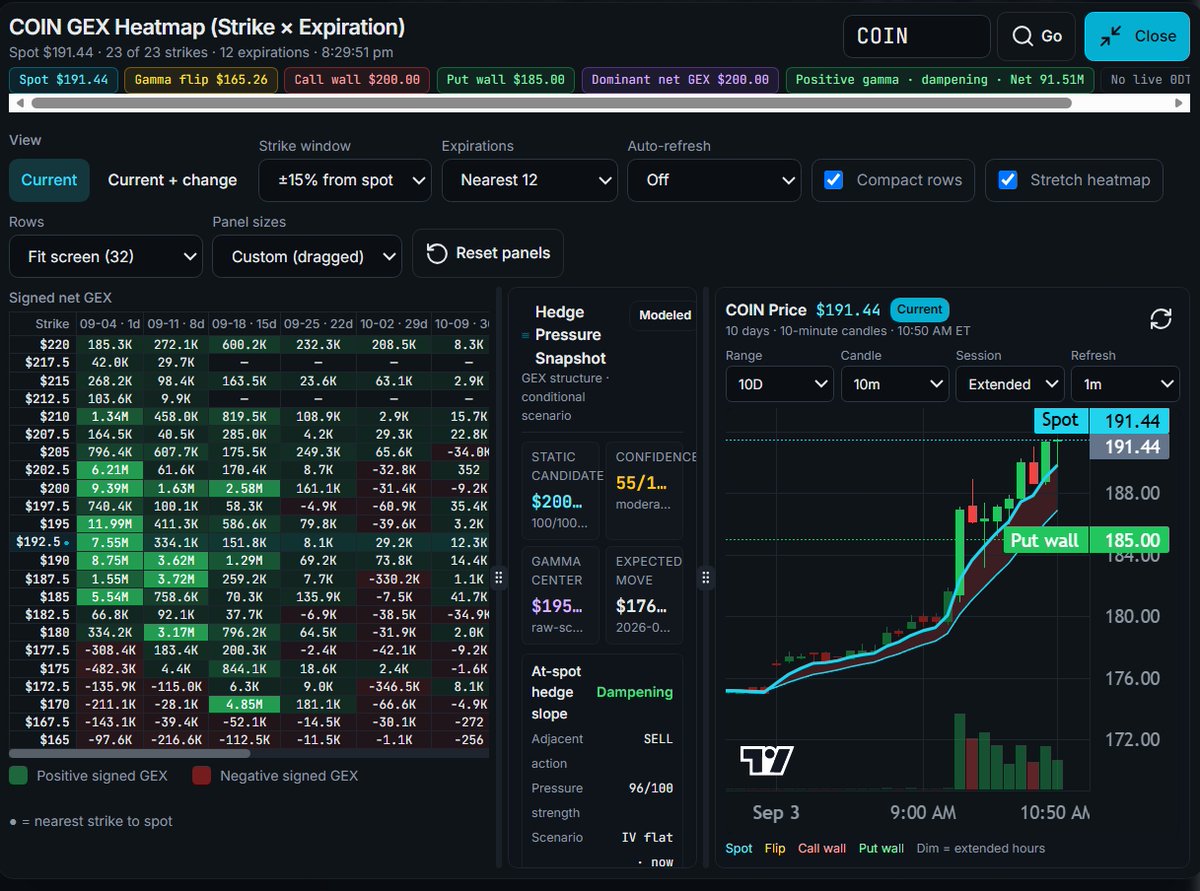The width and height of the screenshot is (1200, 891).
Task: Click the Current badge next to COIN Price
Action: (919, 310)
